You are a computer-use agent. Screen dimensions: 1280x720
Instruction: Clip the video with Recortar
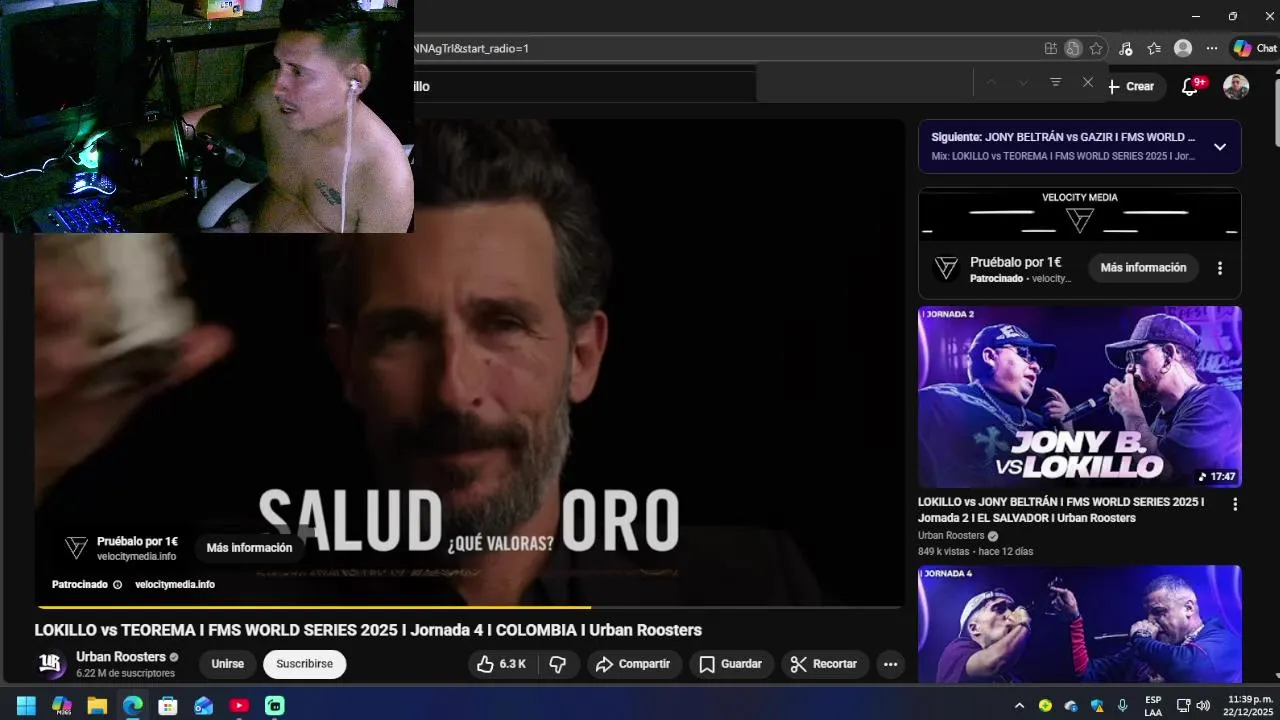[824, 664]
